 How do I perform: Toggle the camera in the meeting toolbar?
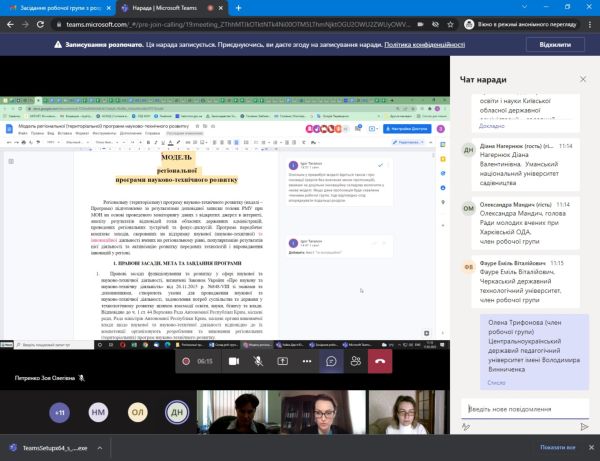tap(231, 361)
